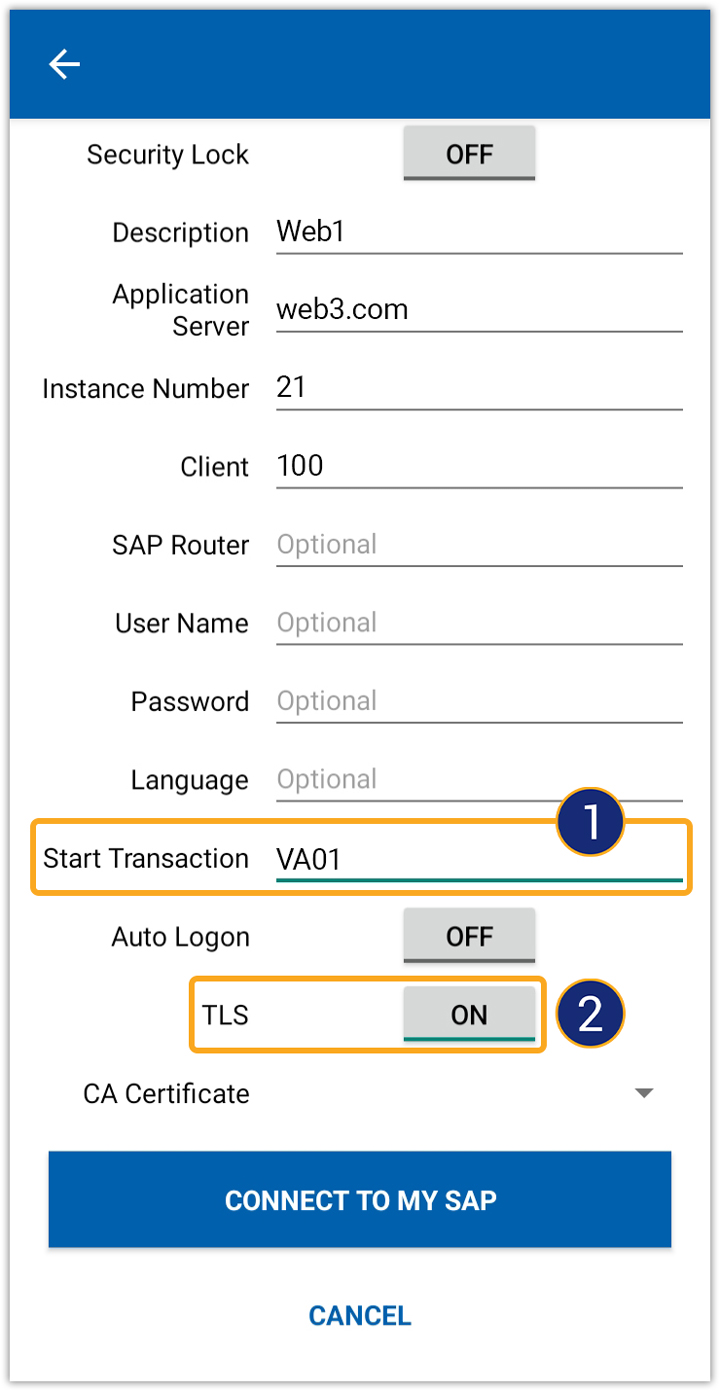The width and height of the screenshot is (720, 1391).
Task: Click the number 2 annotation badge
Action: [590, 1014]
